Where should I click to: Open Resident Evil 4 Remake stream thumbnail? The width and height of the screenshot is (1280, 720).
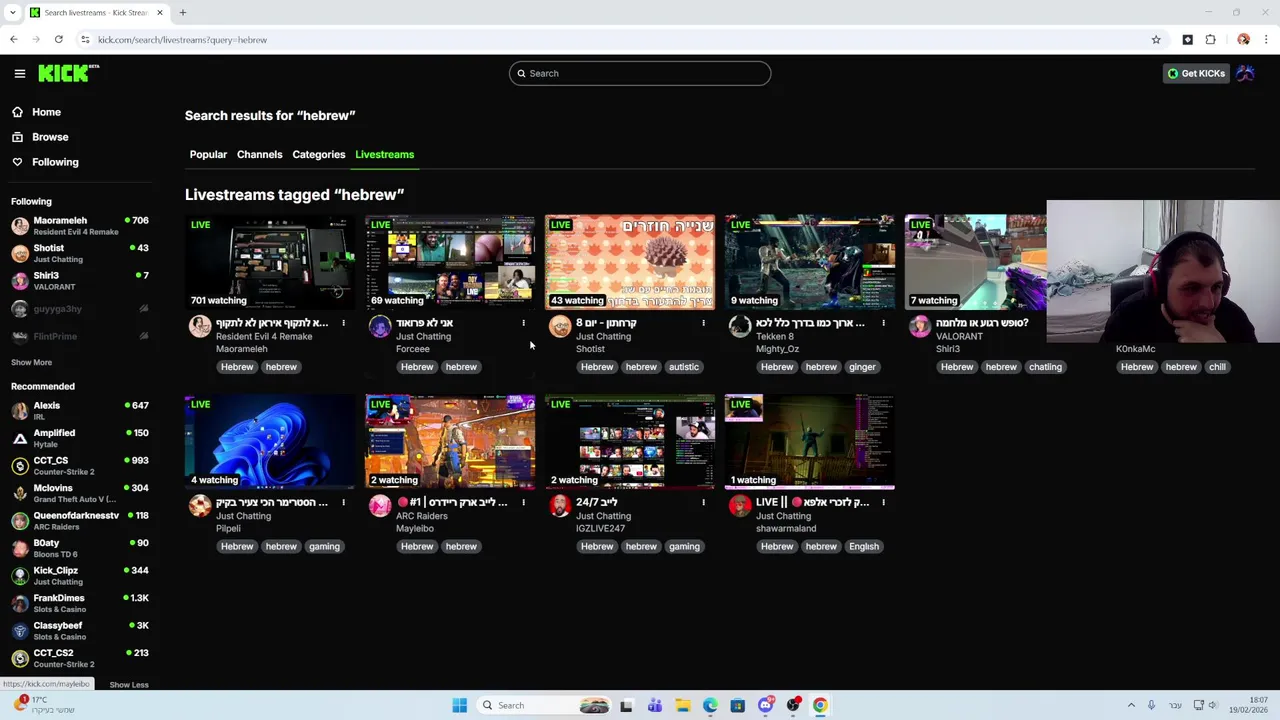pyautogui.click(x=270, y=262)
